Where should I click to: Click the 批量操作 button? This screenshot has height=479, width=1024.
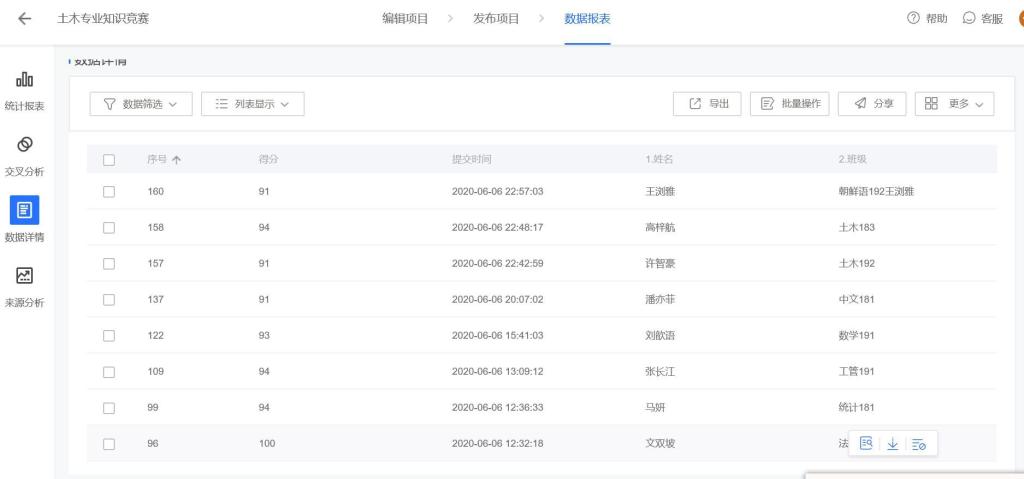point(789,103)
